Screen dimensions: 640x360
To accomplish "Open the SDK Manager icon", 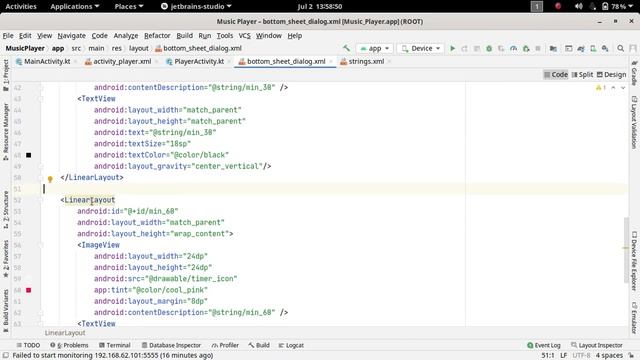I will coord(605,48).
